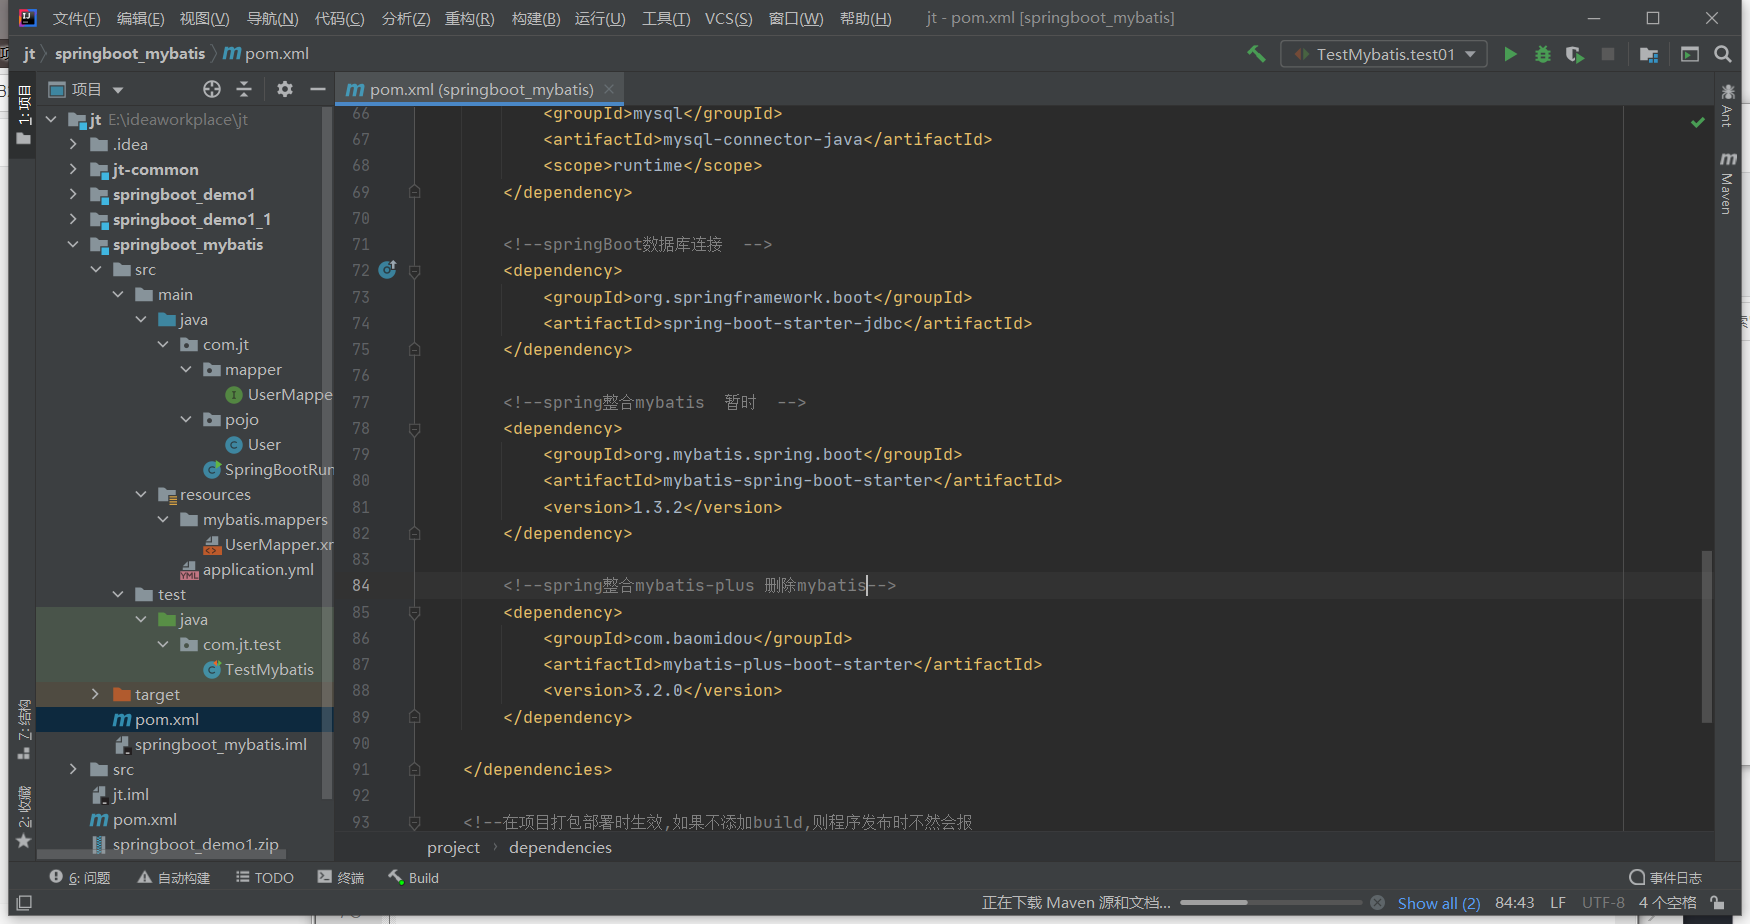Click the Maven download progress bar
This screenshot has height=924, width=1750.
[1270, 902]
